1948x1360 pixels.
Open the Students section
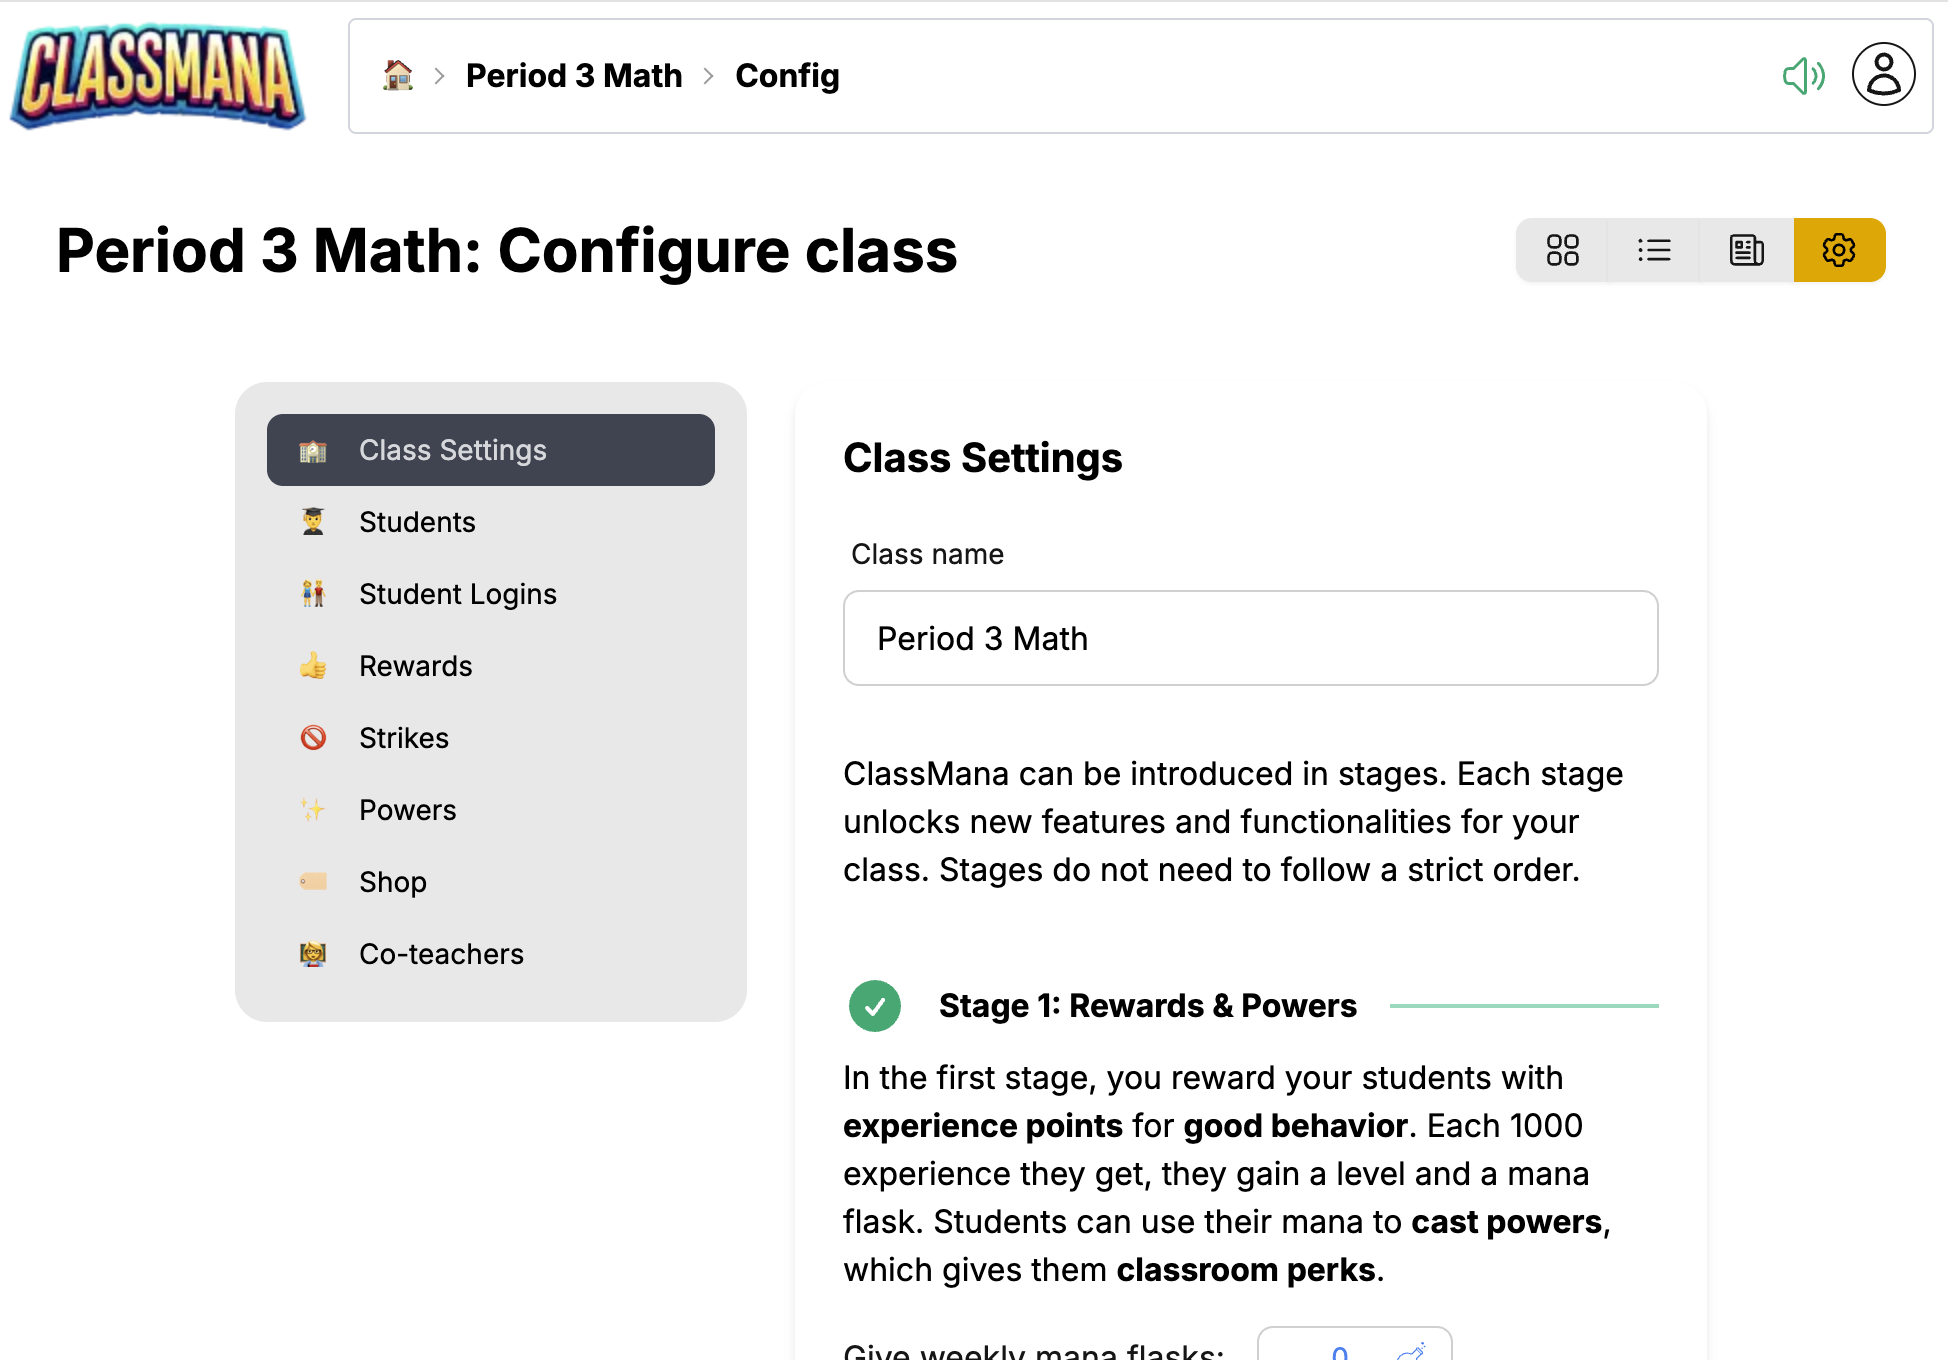[x=417, y=522]
